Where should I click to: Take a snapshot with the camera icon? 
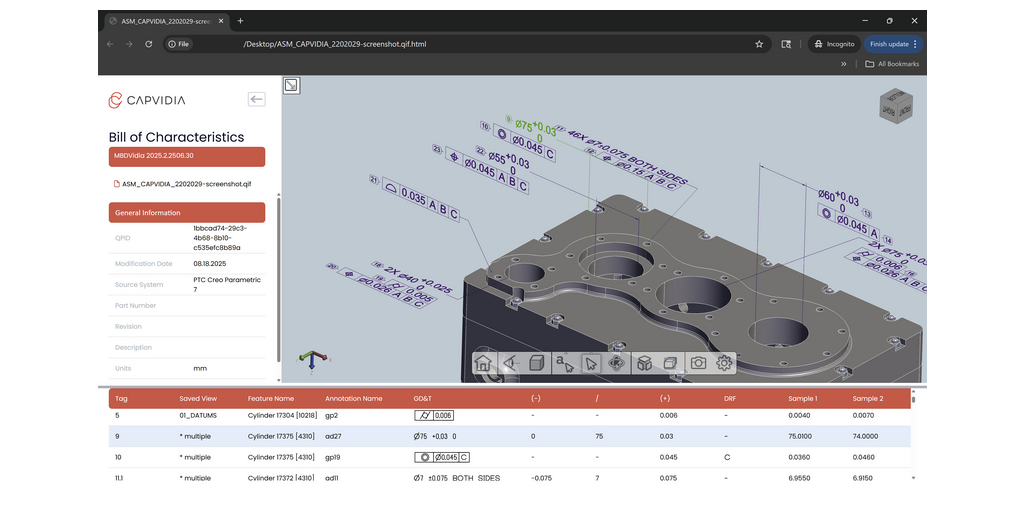pyautogui.click(x=698, y=363)
